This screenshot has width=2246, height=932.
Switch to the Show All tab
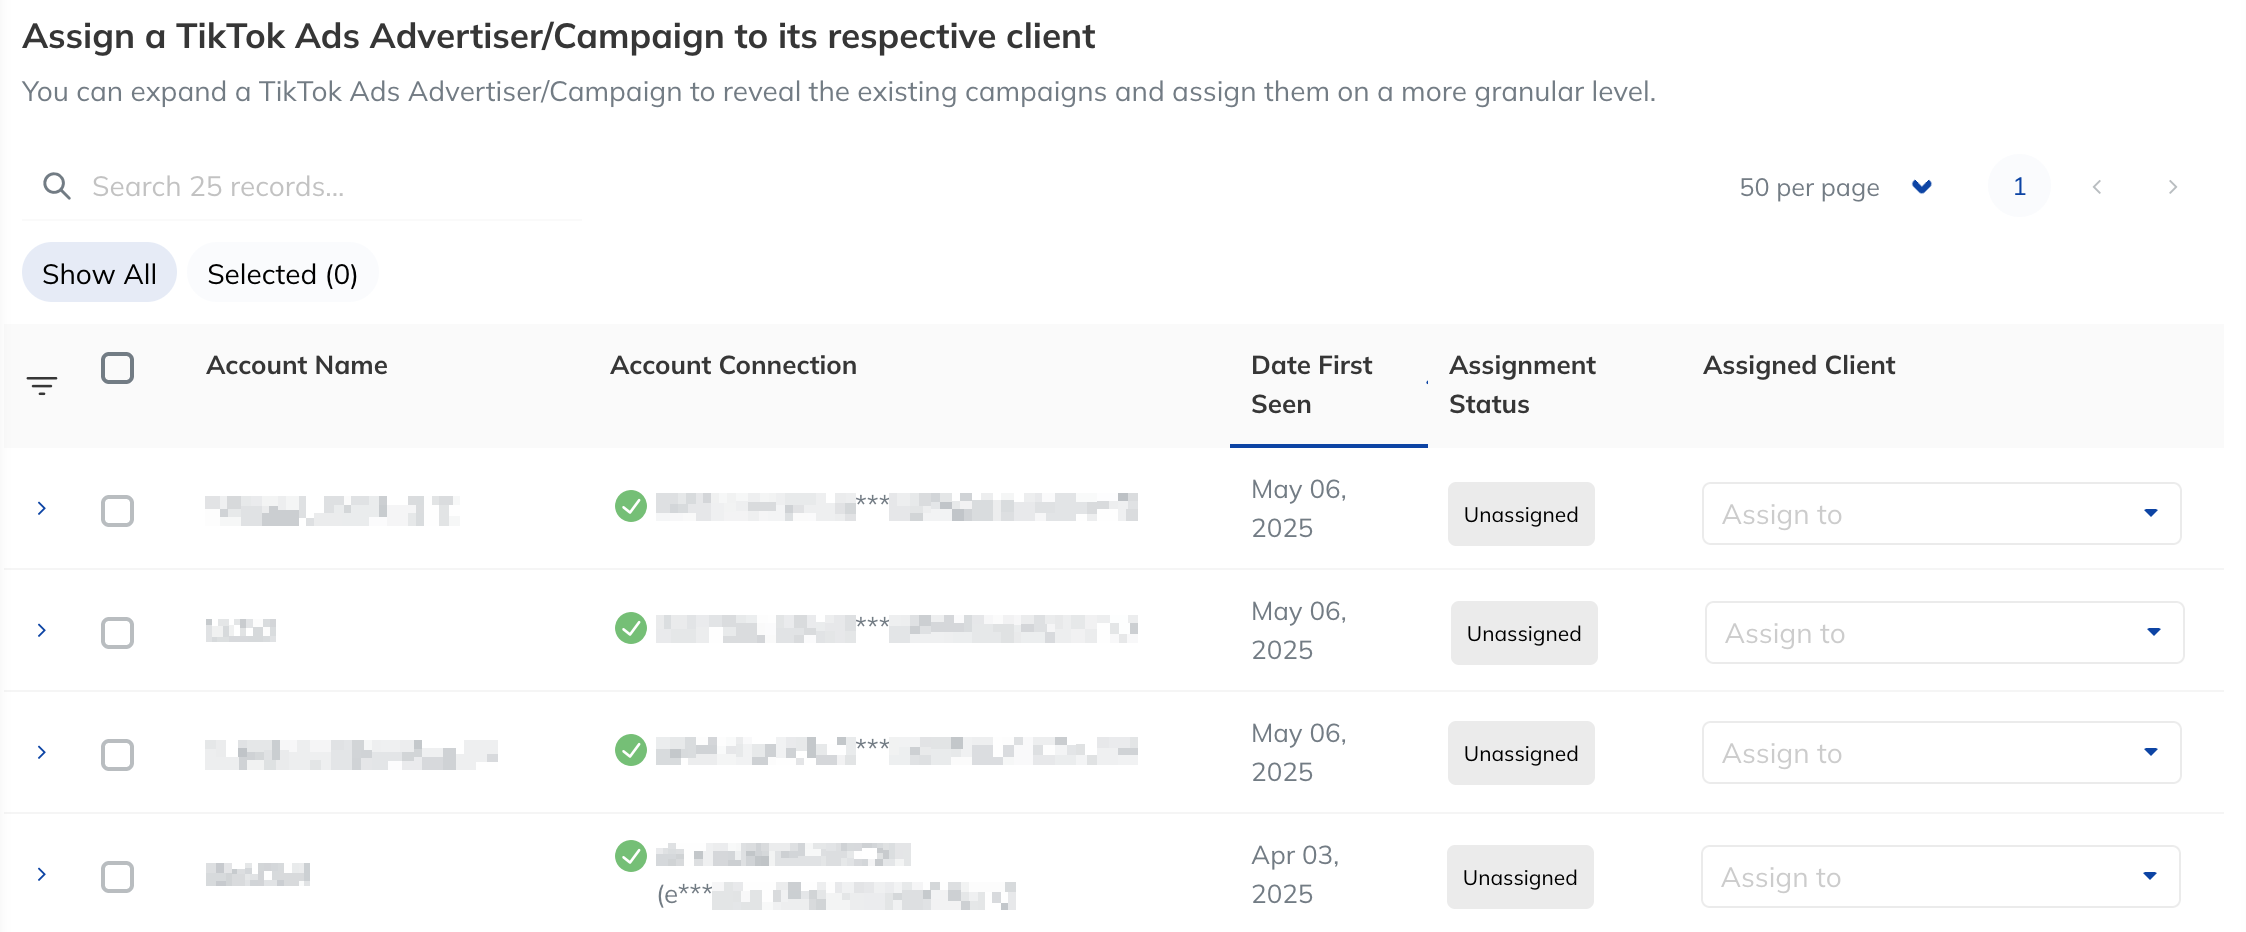[x=99, y=273]
